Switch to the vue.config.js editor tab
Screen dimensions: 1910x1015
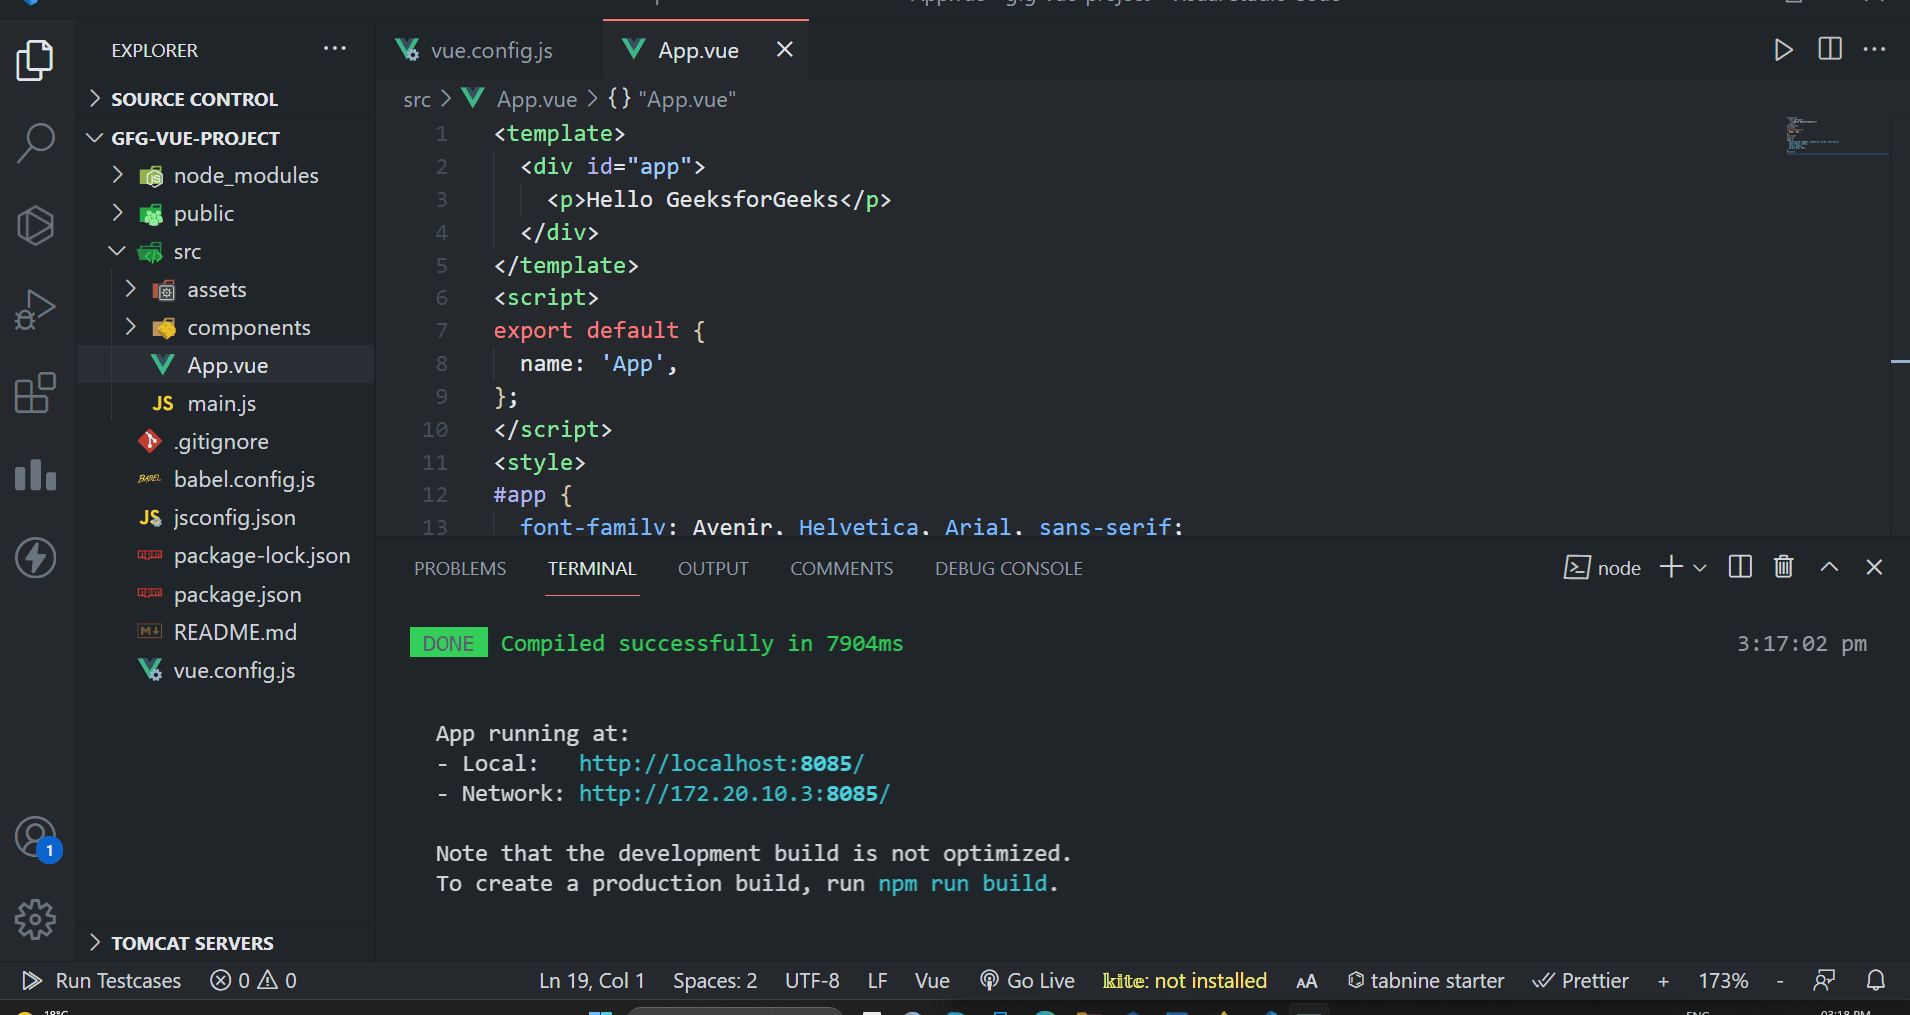(490, 50)
